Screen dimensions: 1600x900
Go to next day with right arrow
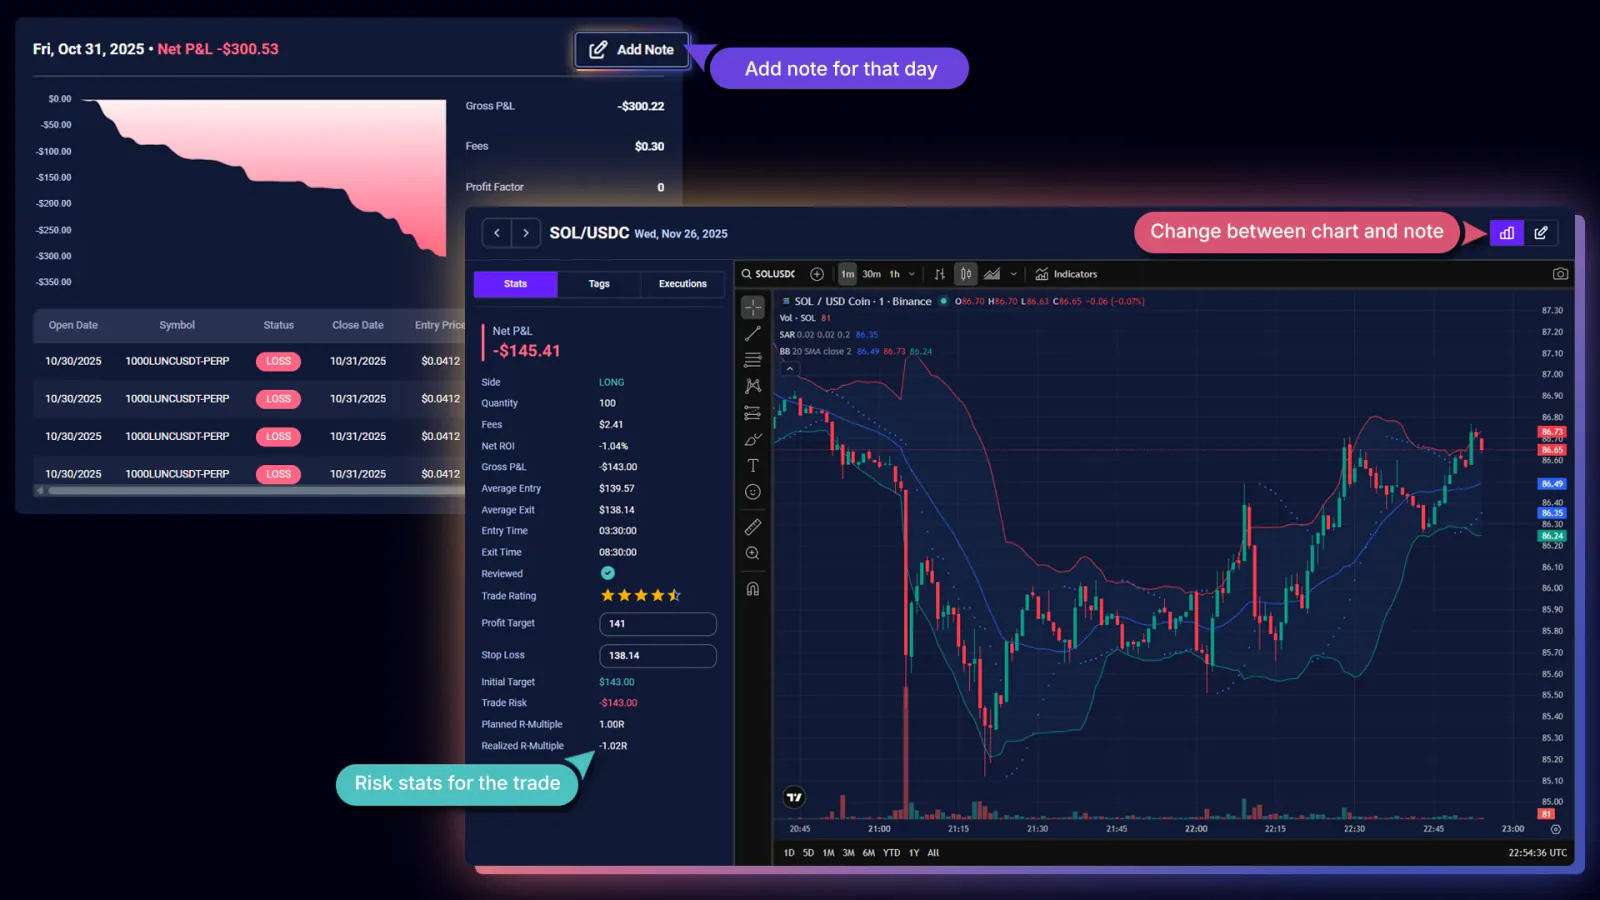[526, 232]
